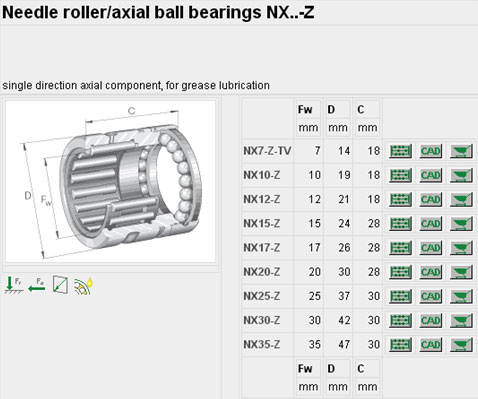This screenshot has height=399, width=478.
Task: Download CAD for NX17-Z bearing
Action: click(x=431, y=248)
